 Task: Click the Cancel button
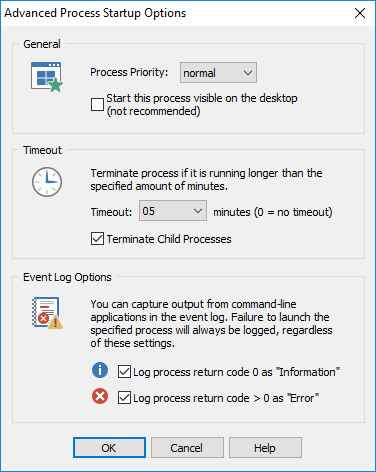(187, 448)
